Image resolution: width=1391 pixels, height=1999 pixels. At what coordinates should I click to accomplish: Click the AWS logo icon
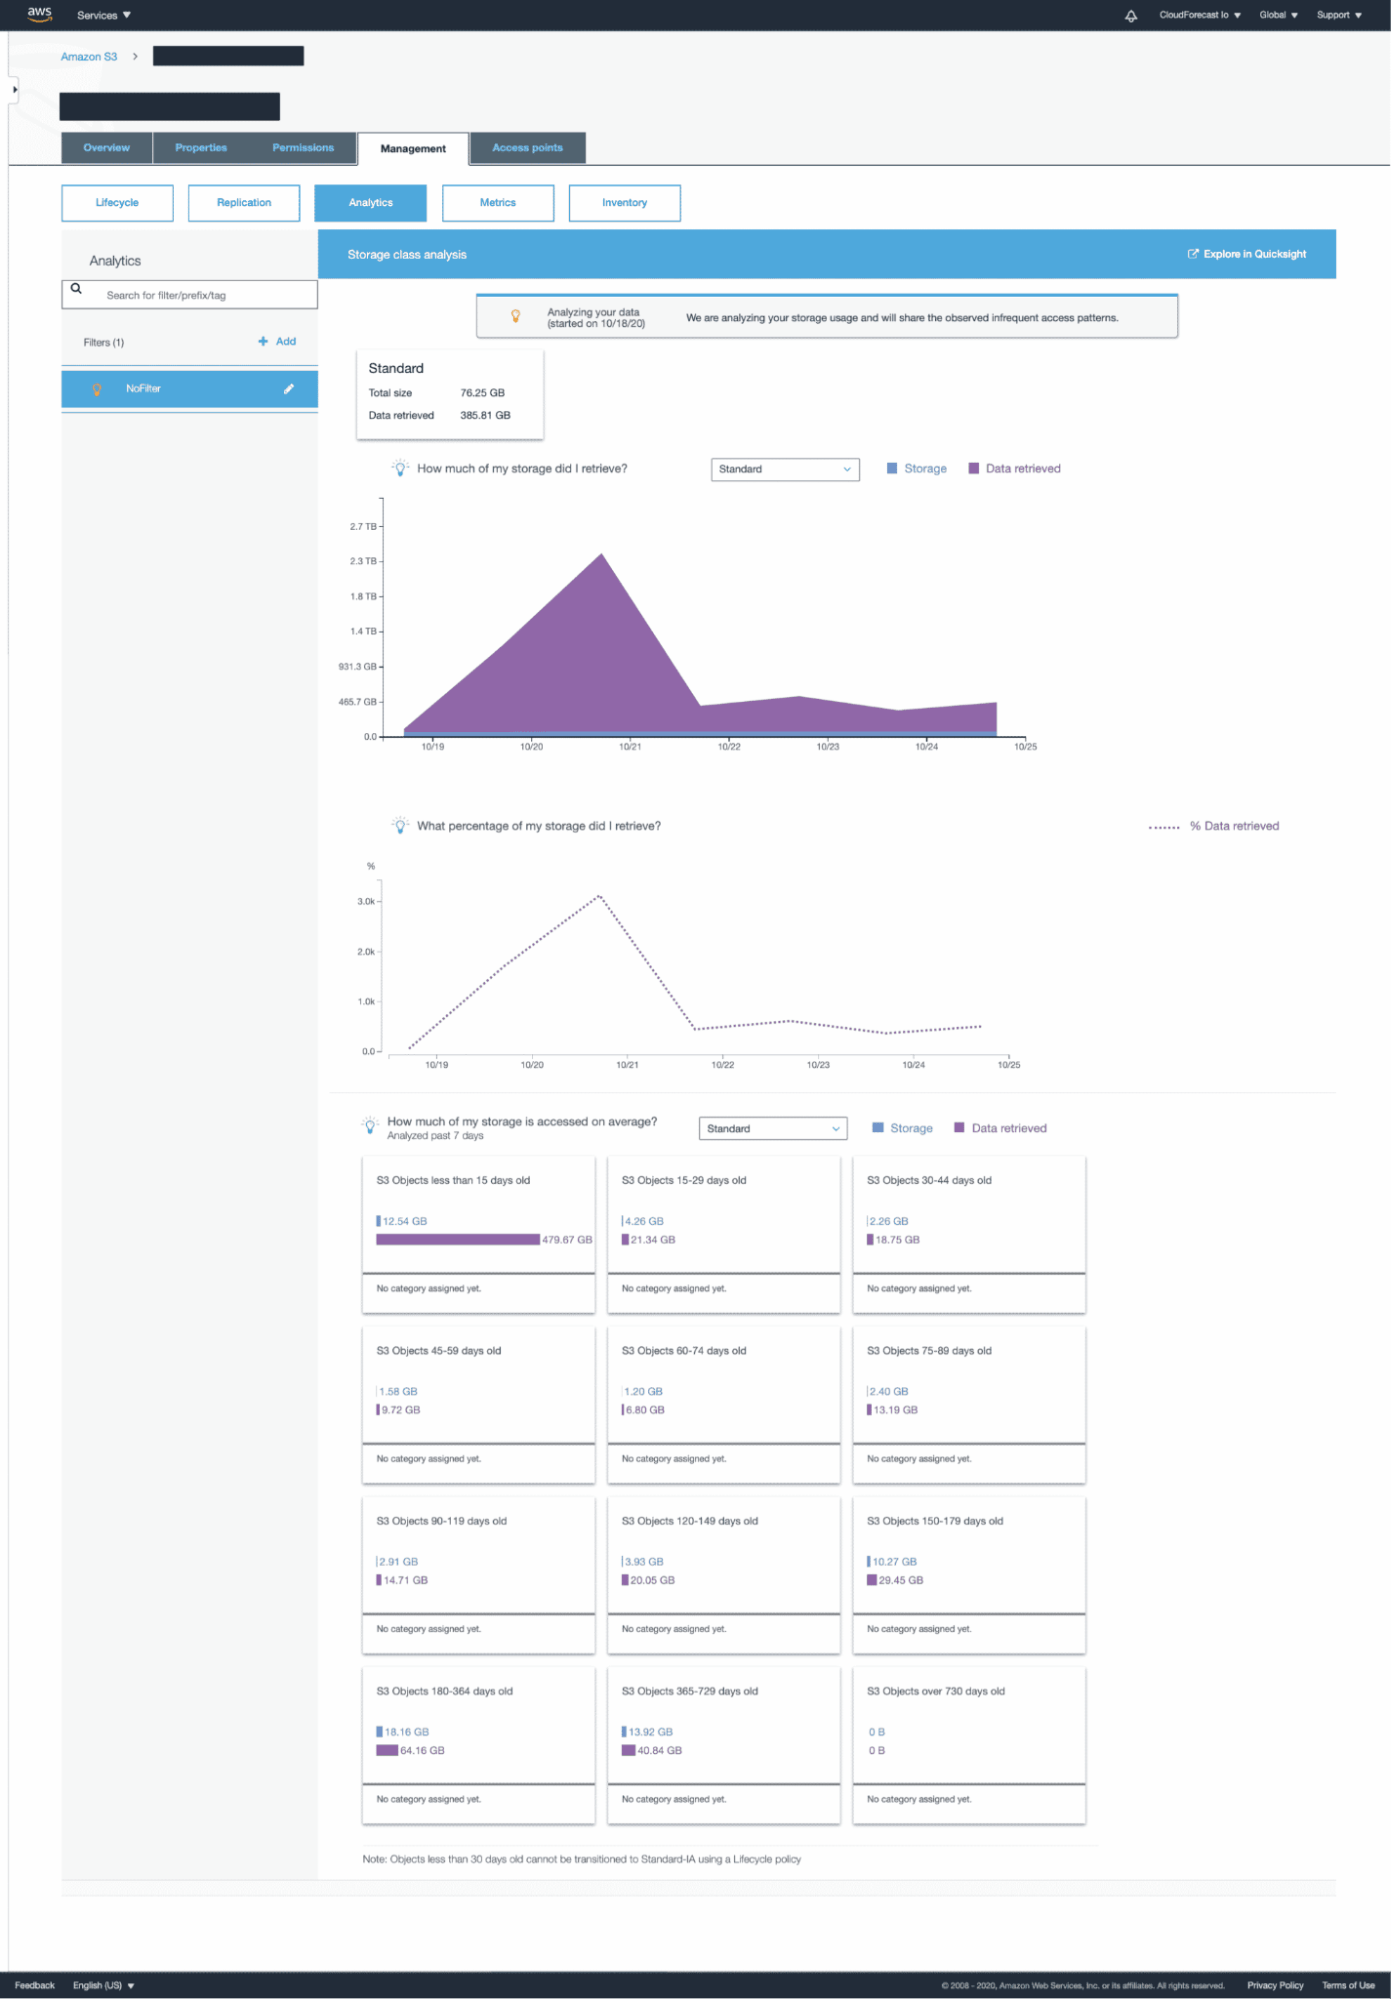pos(39,14)
